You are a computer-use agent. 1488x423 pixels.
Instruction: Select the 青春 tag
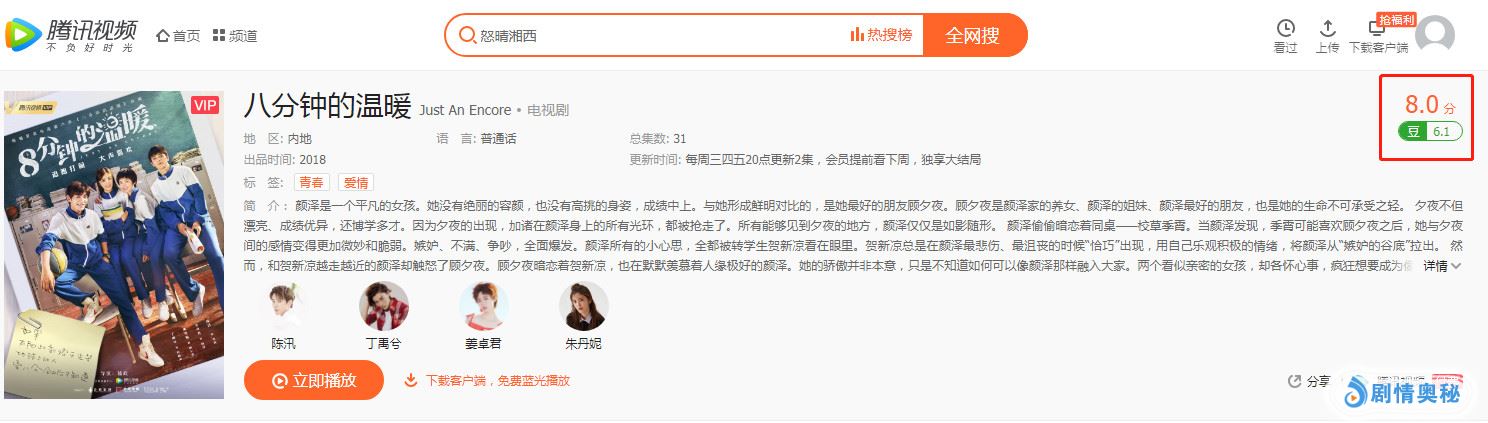311,182
